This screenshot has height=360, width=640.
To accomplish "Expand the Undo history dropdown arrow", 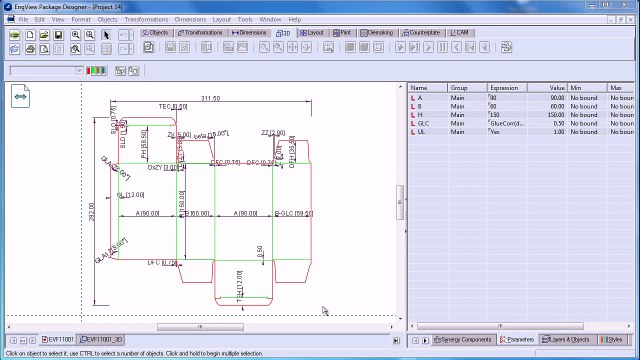I will (x=131, y=35).
